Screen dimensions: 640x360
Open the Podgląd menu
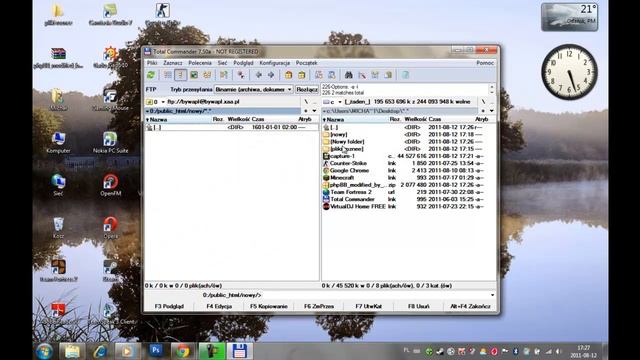tap(243, 63)
